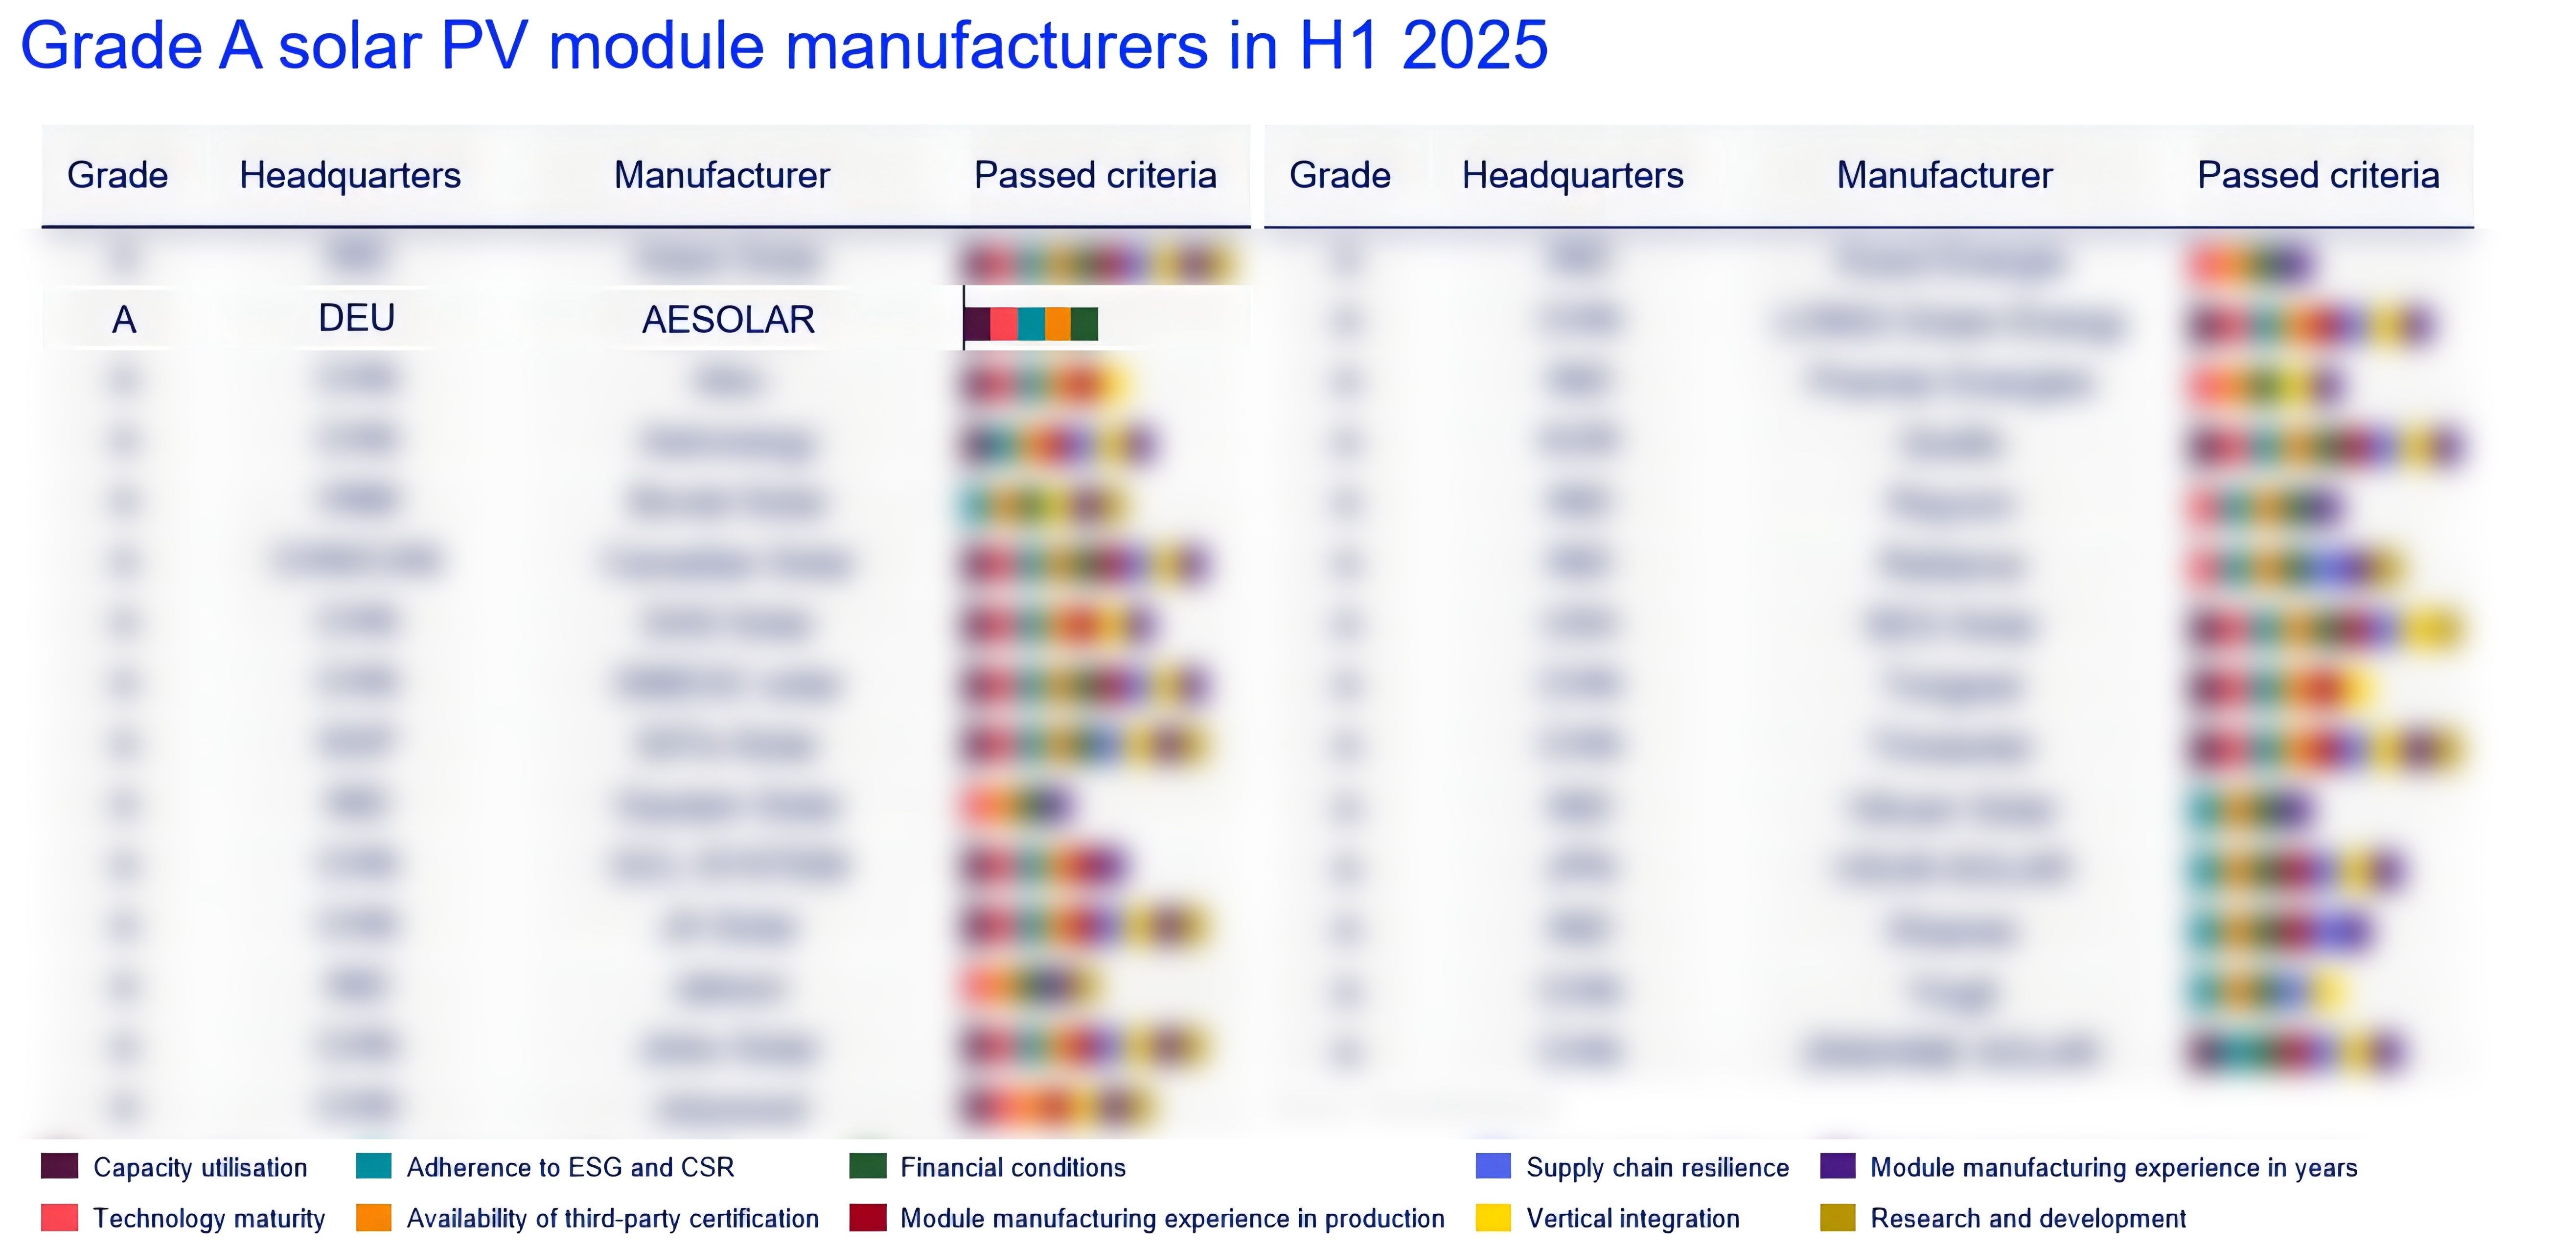Click the left Manufacturer column header

coord(721,175)
